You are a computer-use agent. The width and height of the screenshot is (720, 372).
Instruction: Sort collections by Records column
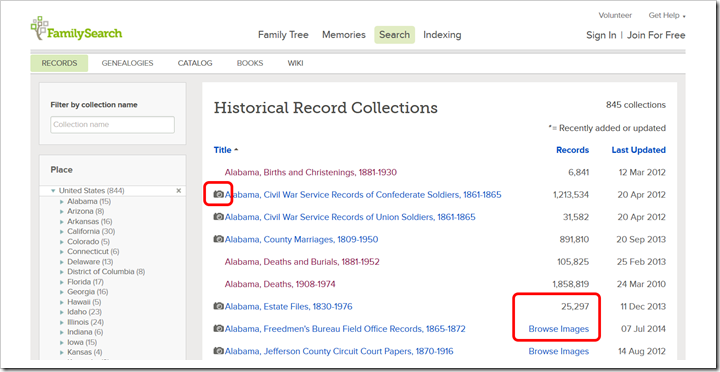573,150
